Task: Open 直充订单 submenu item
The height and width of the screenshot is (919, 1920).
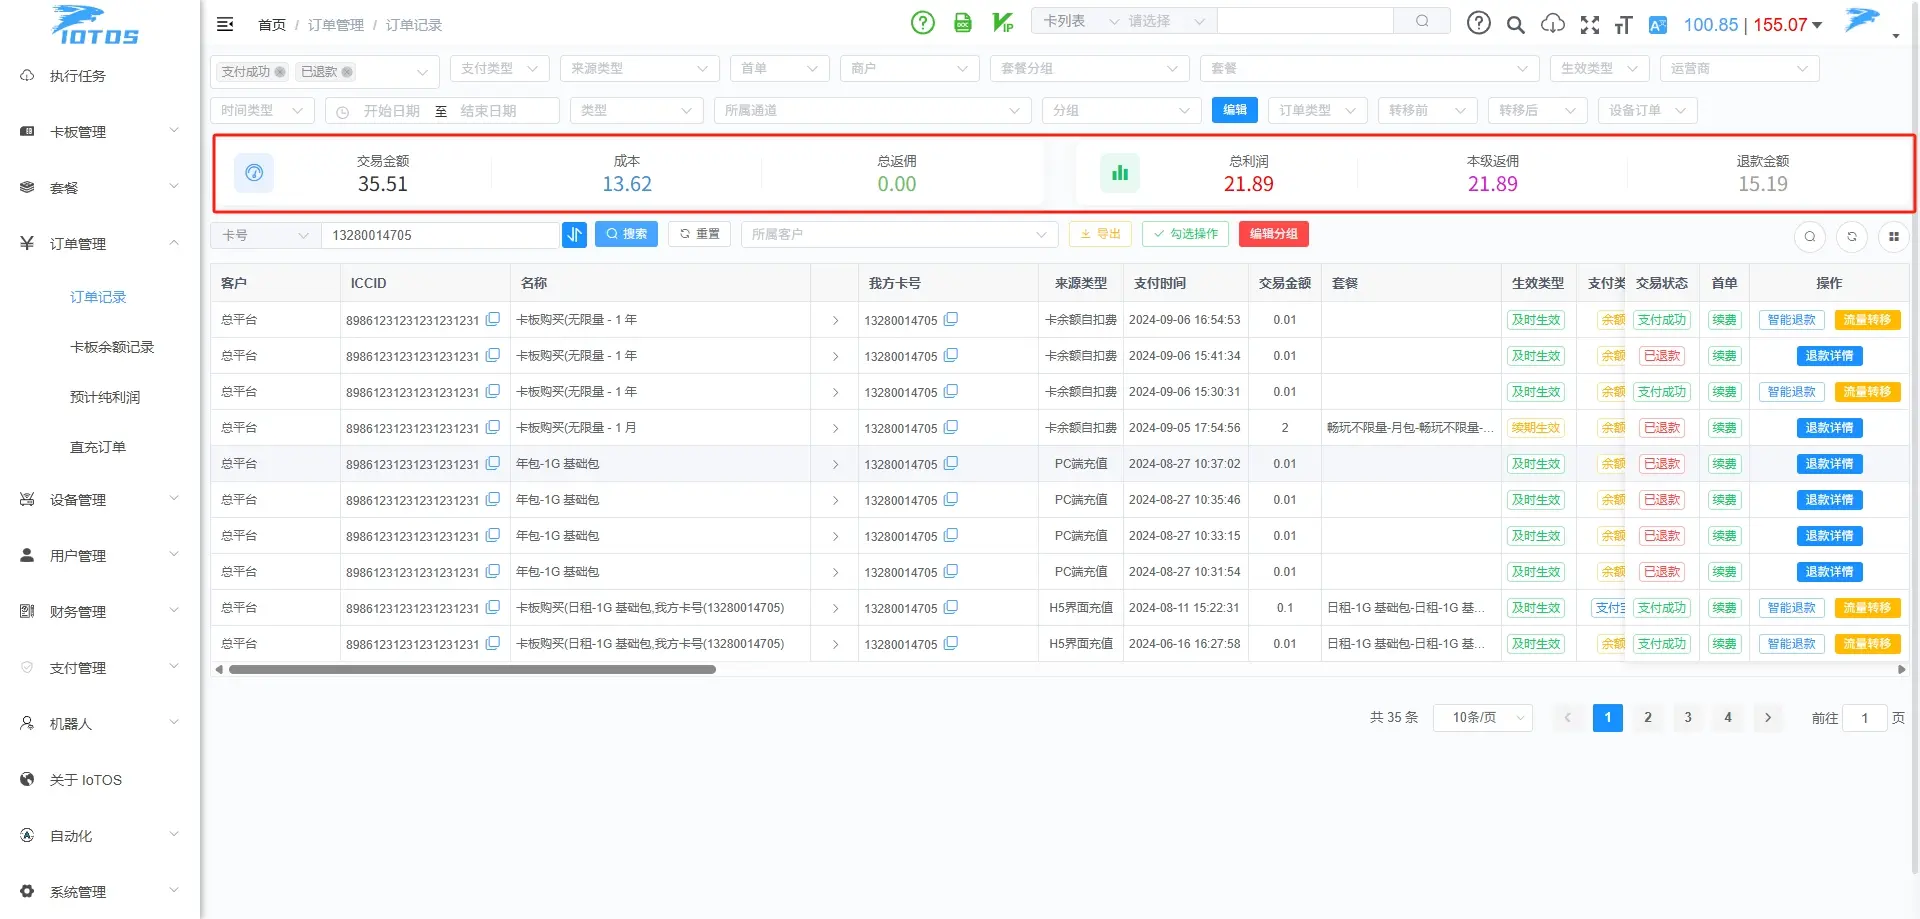Action: 98,447
